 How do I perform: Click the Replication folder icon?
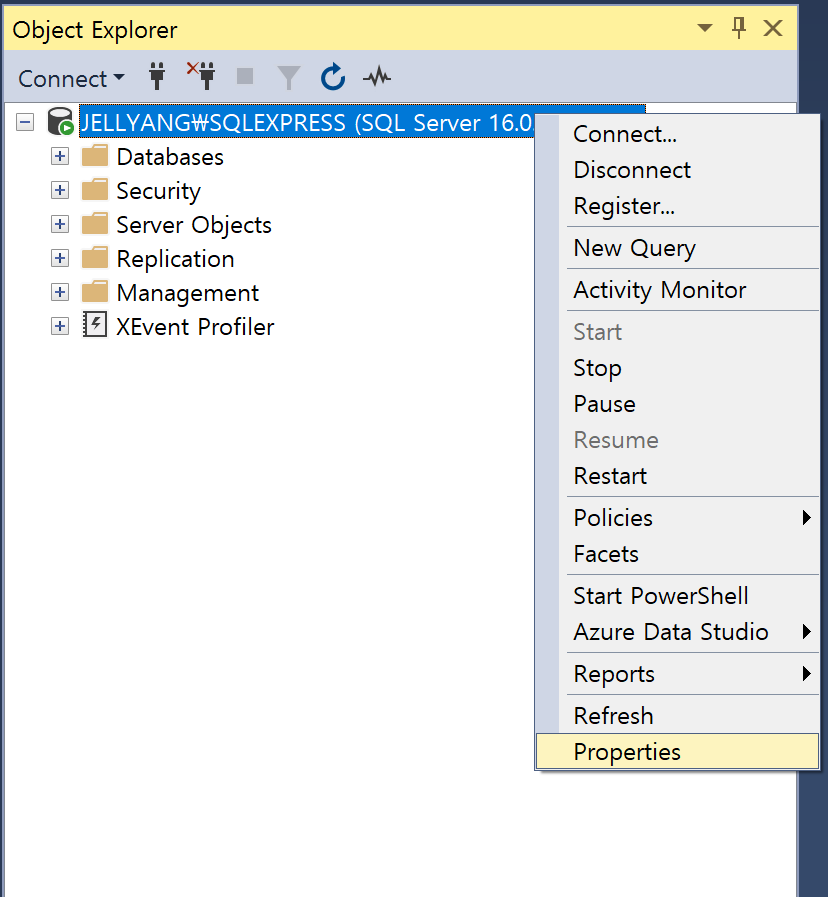95,257
